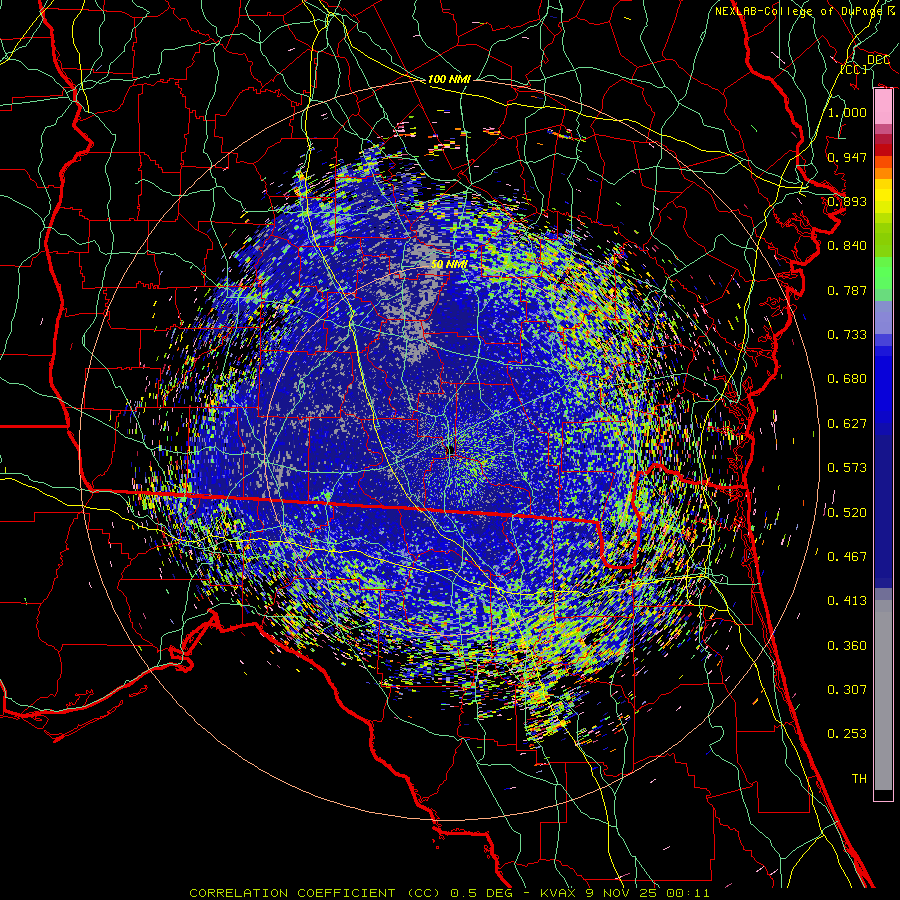Select the 0.520 legend value
Viewport: 900px width, 900px height.
(x=847, y=511)
